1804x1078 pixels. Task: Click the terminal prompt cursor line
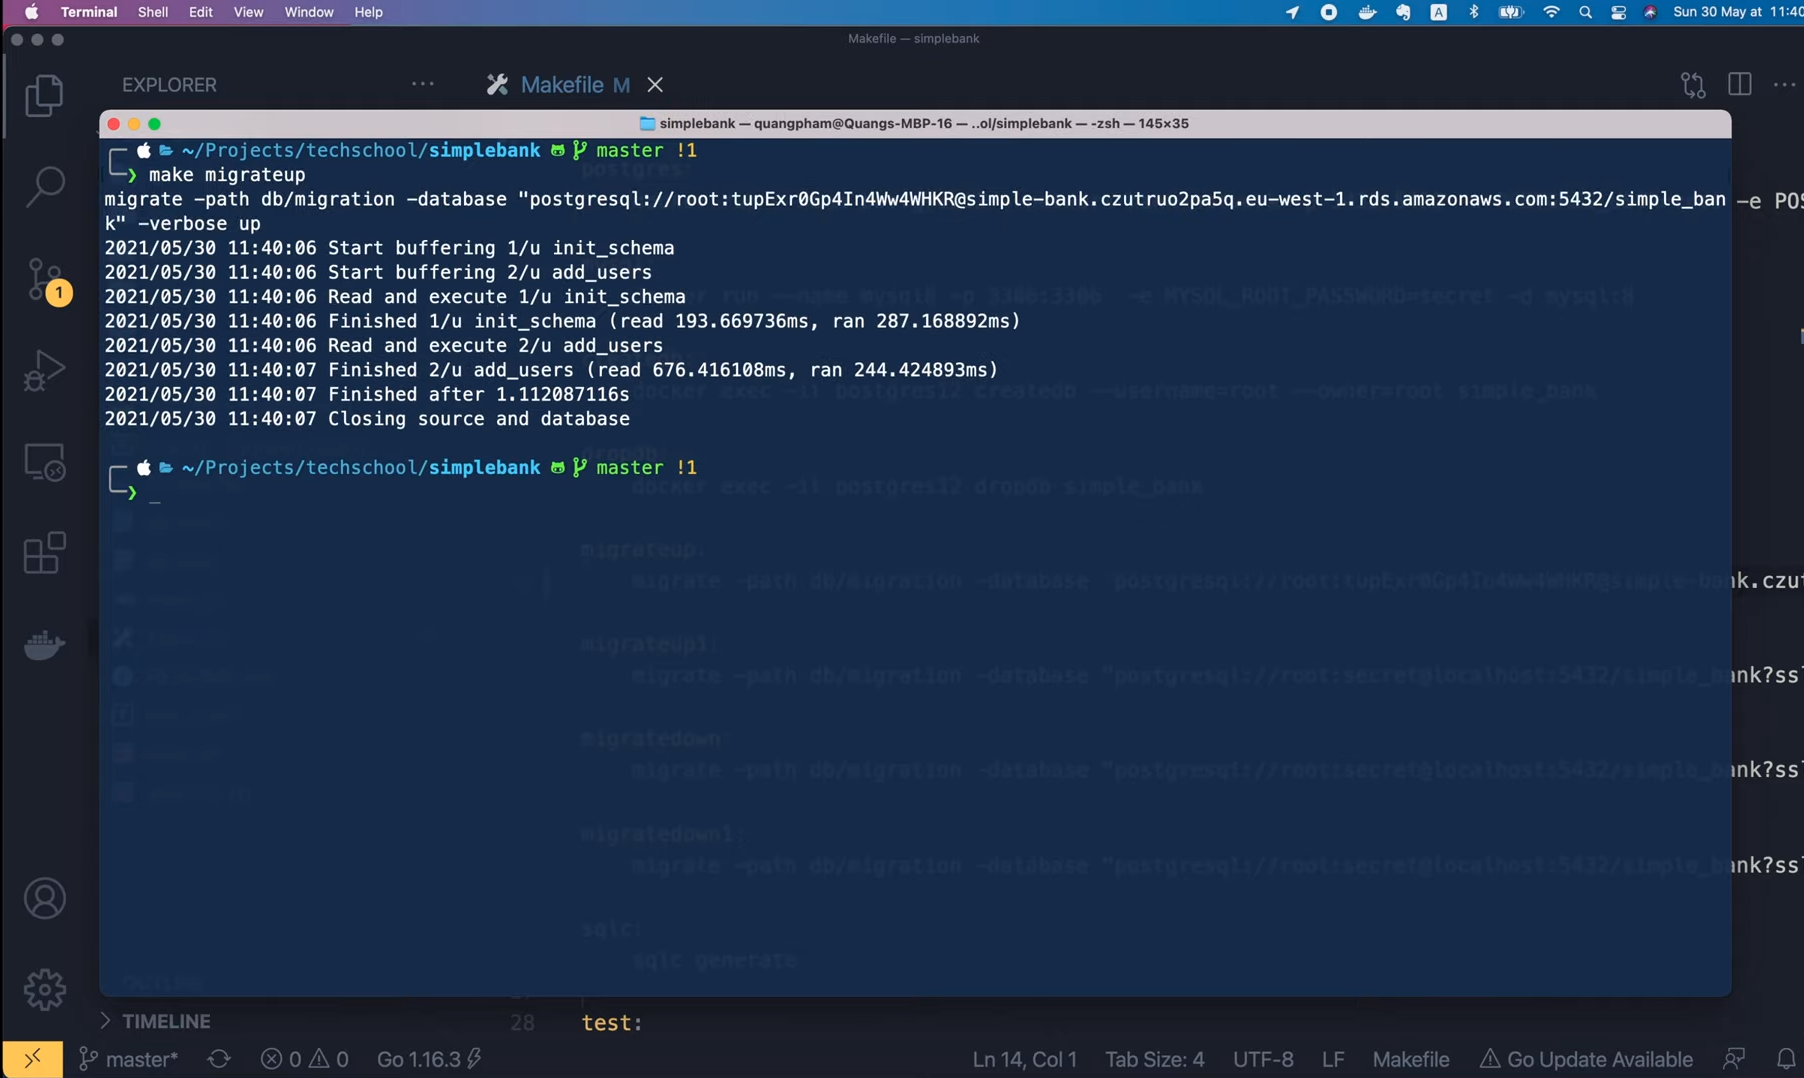tap(155, 493)
